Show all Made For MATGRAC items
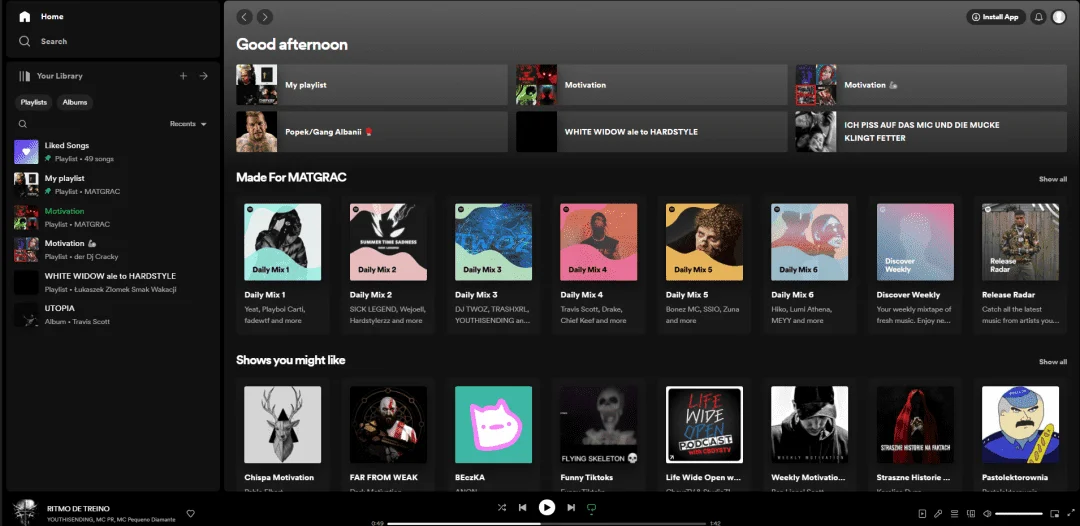1080x526 pixels. [x=1052, y=179]
